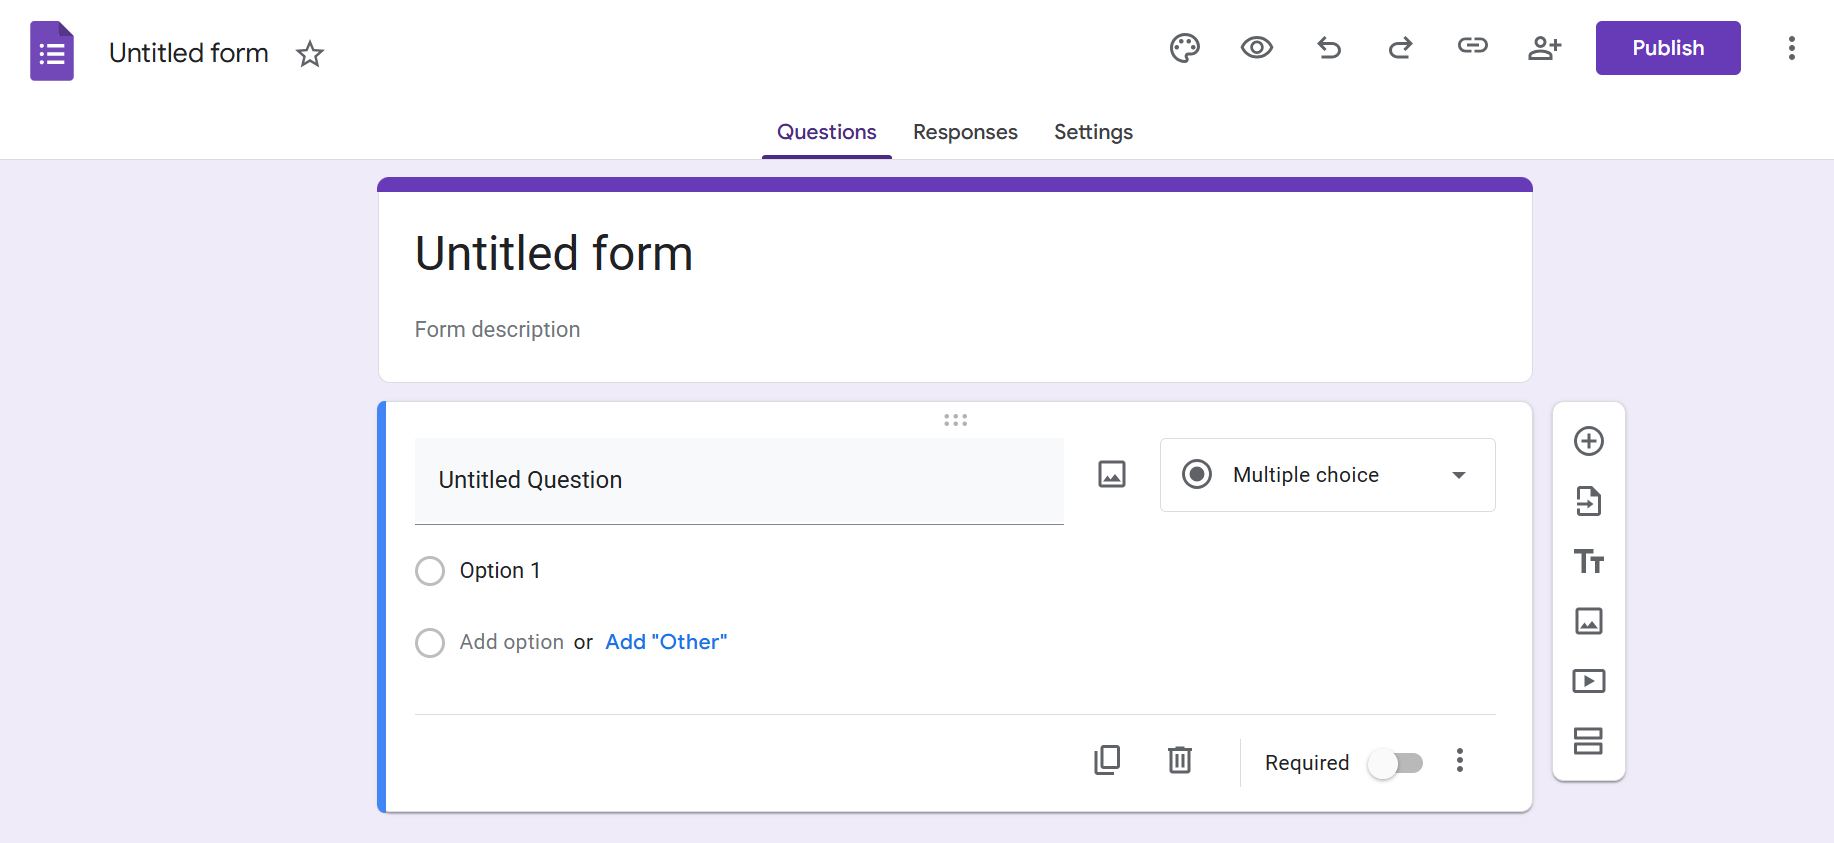Open form's top-right more menu
Screen dimensions: 1834x843
(x=1791, y=48)
